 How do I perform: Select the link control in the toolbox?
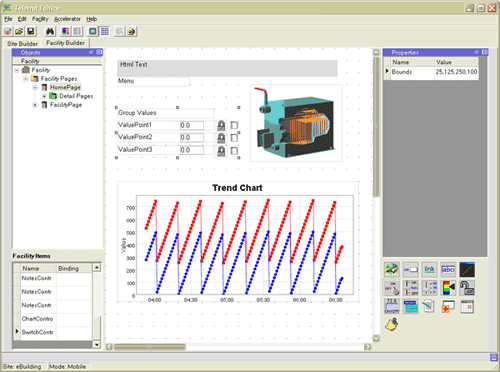click(429, 269)
